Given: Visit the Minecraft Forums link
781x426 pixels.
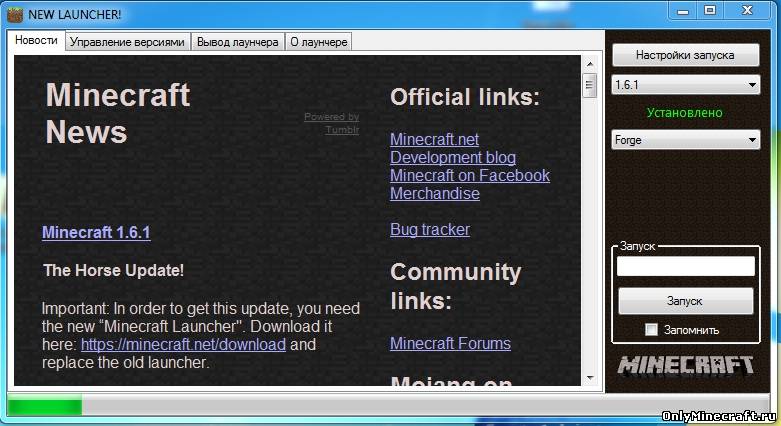Looking at the screenshot, I should pyautogui.click(x=450, y=343).
